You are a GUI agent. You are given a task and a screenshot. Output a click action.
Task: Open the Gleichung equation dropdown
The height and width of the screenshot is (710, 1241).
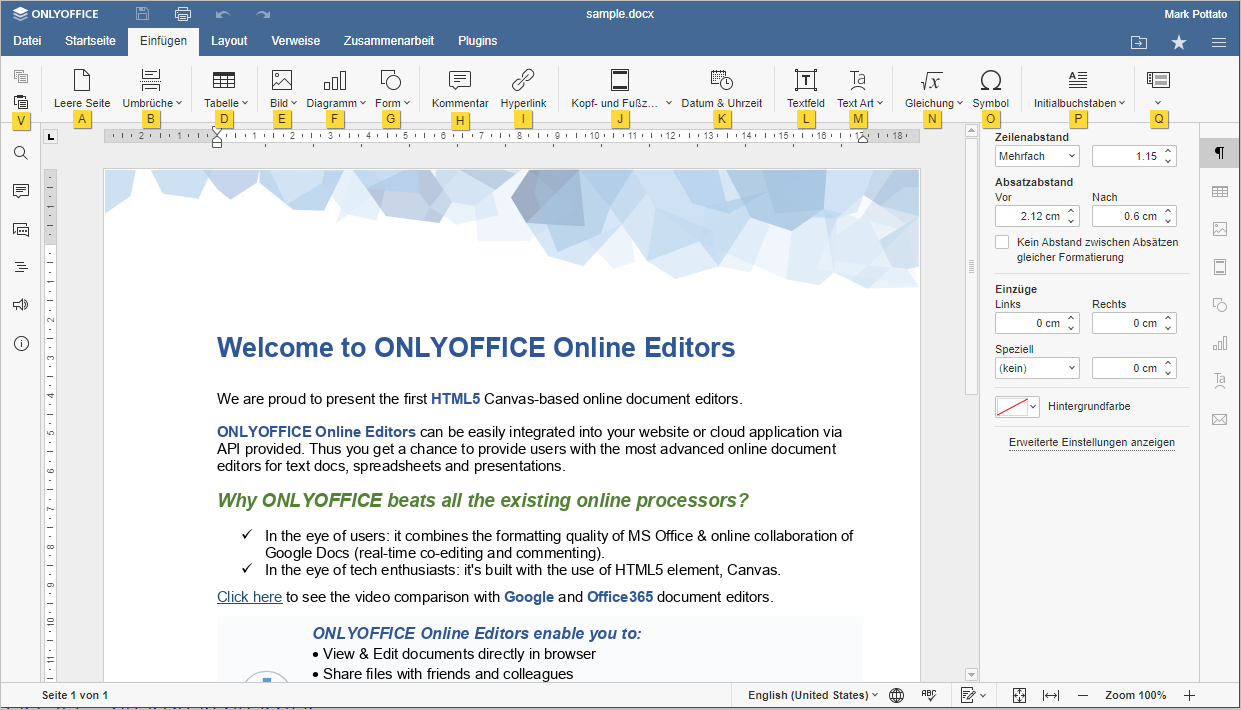(x=933, y=89)
